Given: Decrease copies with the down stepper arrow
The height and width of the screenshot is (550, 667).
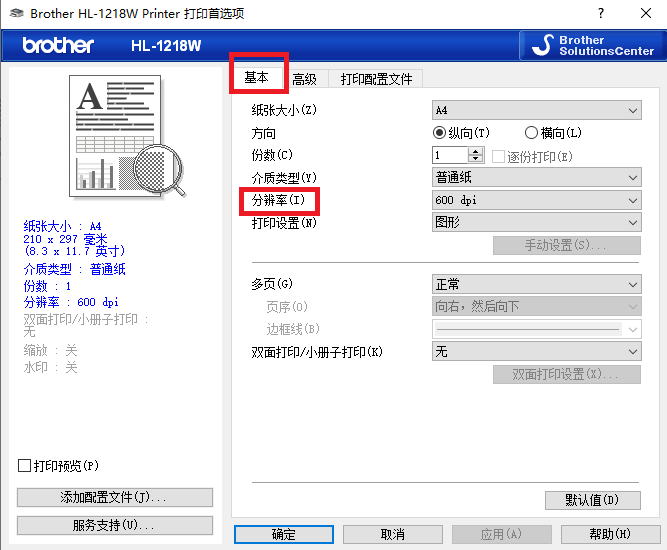Looking at the screenshot, I should pyautogui.click(x=476, y=159).
